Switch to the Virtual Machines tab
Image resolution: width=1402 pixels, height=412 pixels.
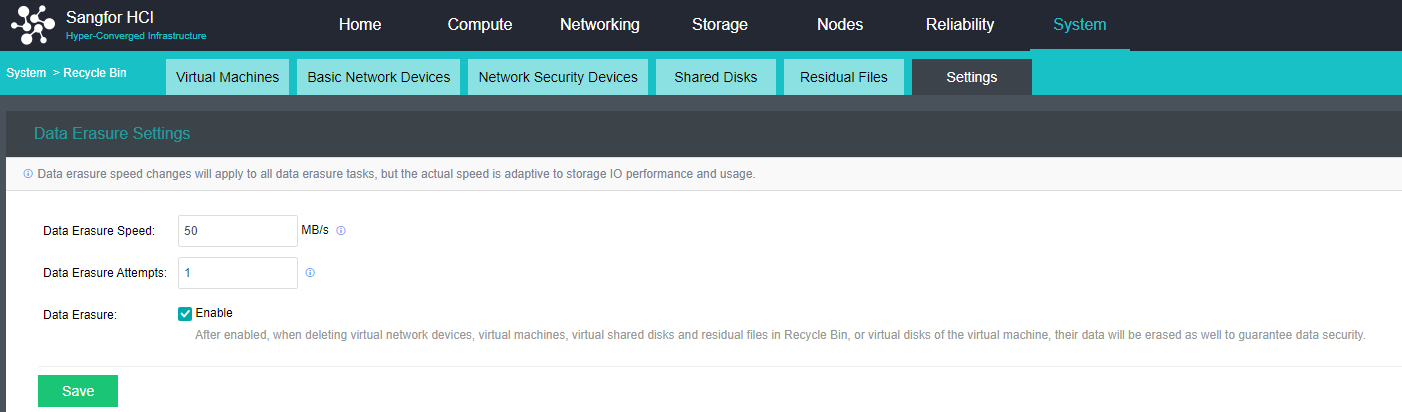[227, 77]
